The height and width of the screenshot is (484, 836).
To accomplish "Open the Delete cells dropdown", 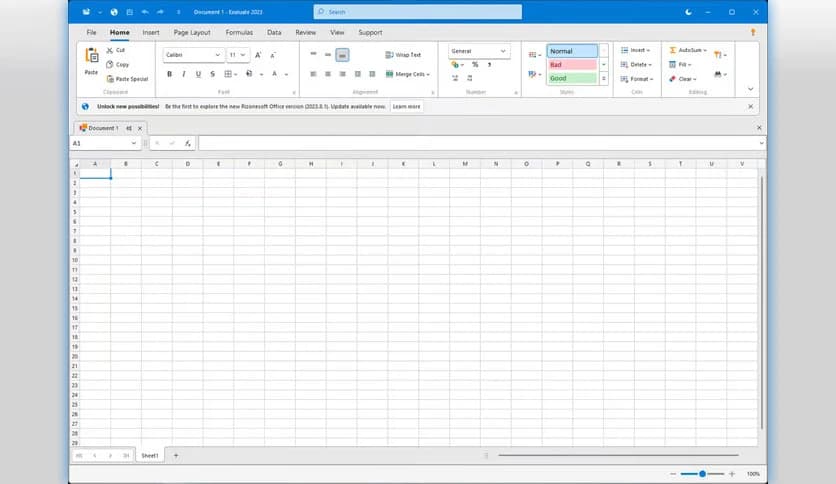I will (636, 64).
